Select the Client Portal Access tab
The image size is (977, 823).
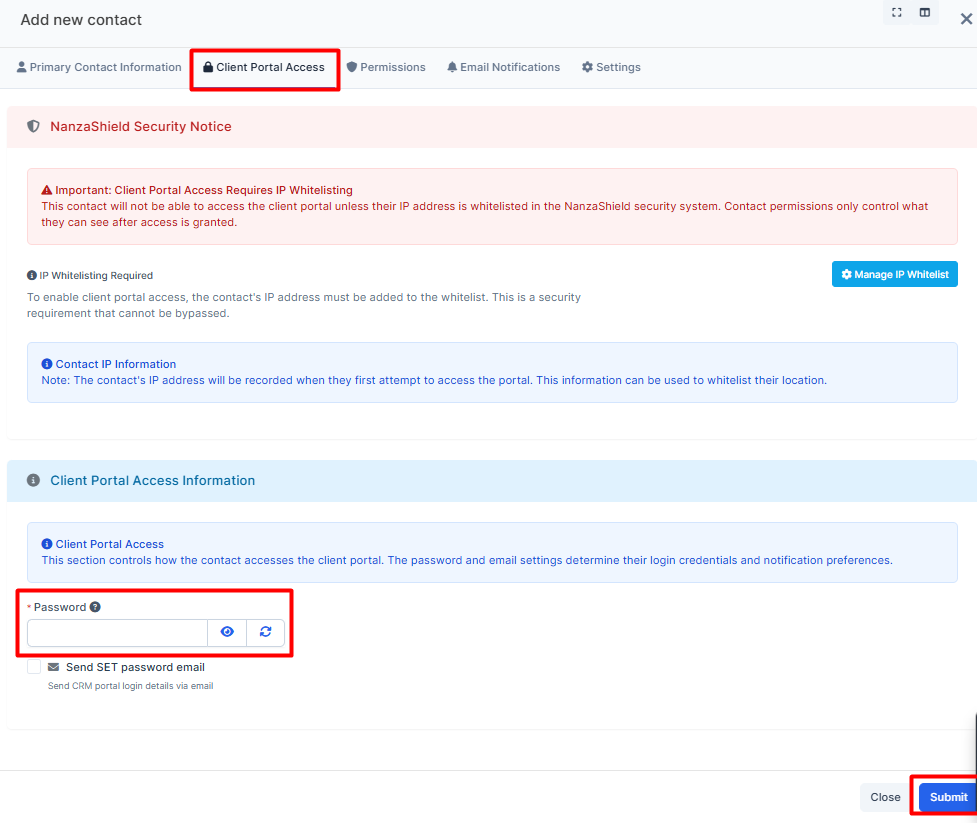tap(264, 67)
